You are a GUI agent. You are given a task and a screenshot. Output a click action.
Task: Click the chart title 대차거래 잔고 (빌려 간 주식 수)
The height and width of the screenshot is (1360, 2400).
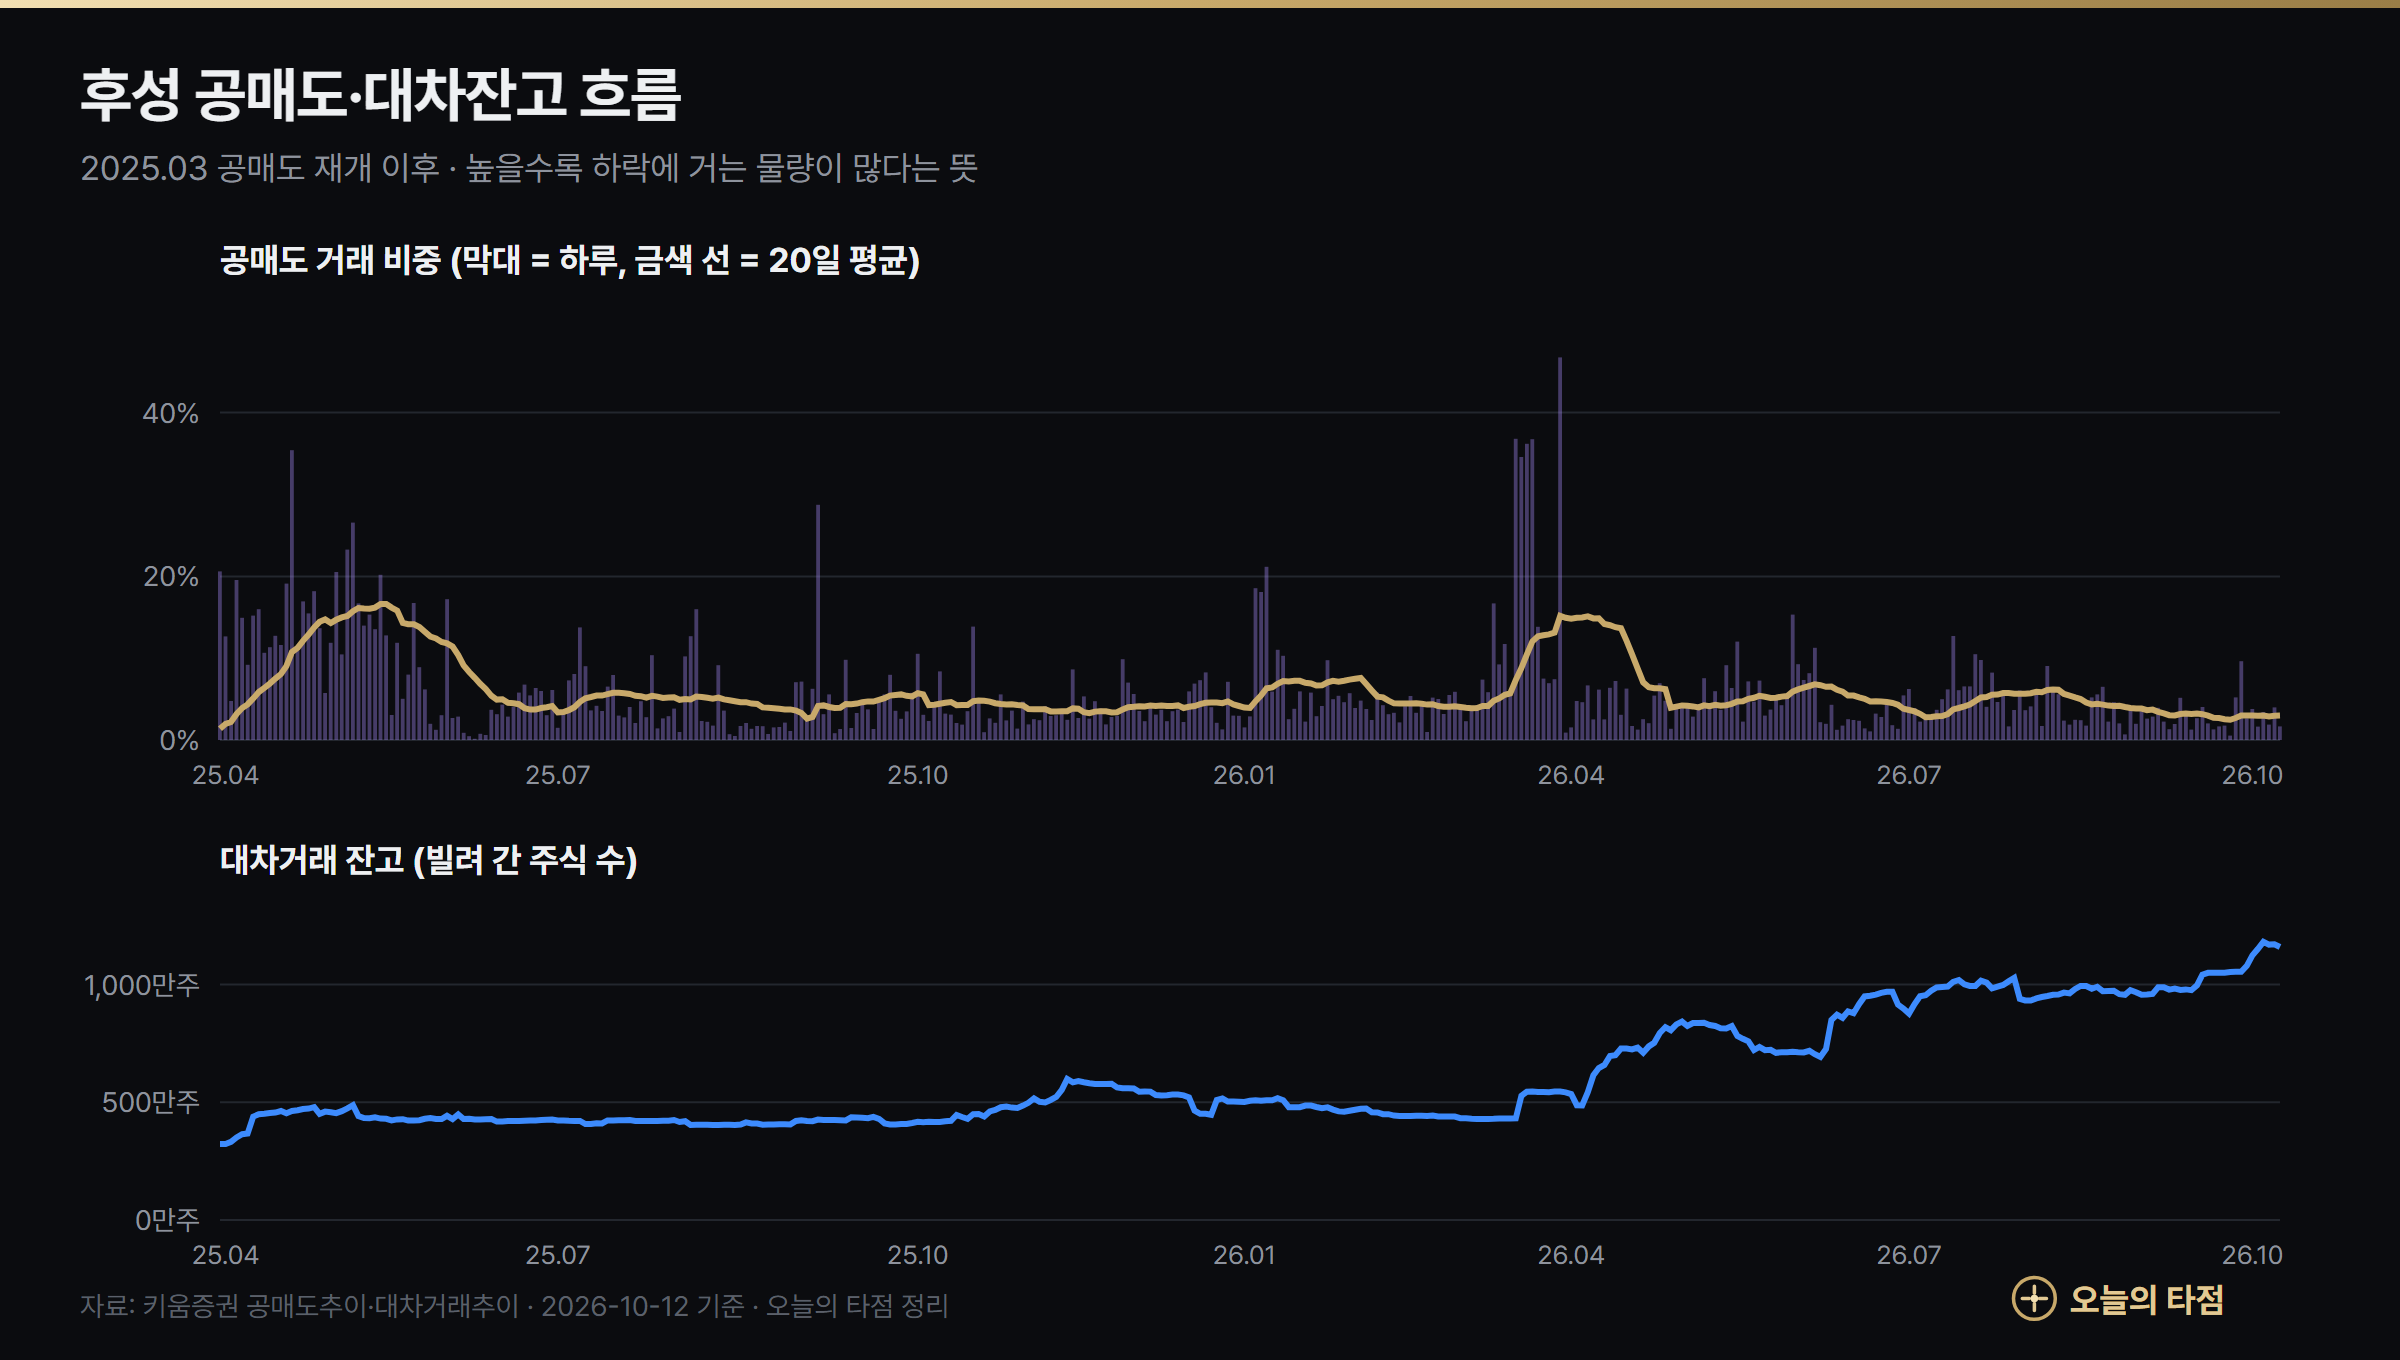pos(429,860)
